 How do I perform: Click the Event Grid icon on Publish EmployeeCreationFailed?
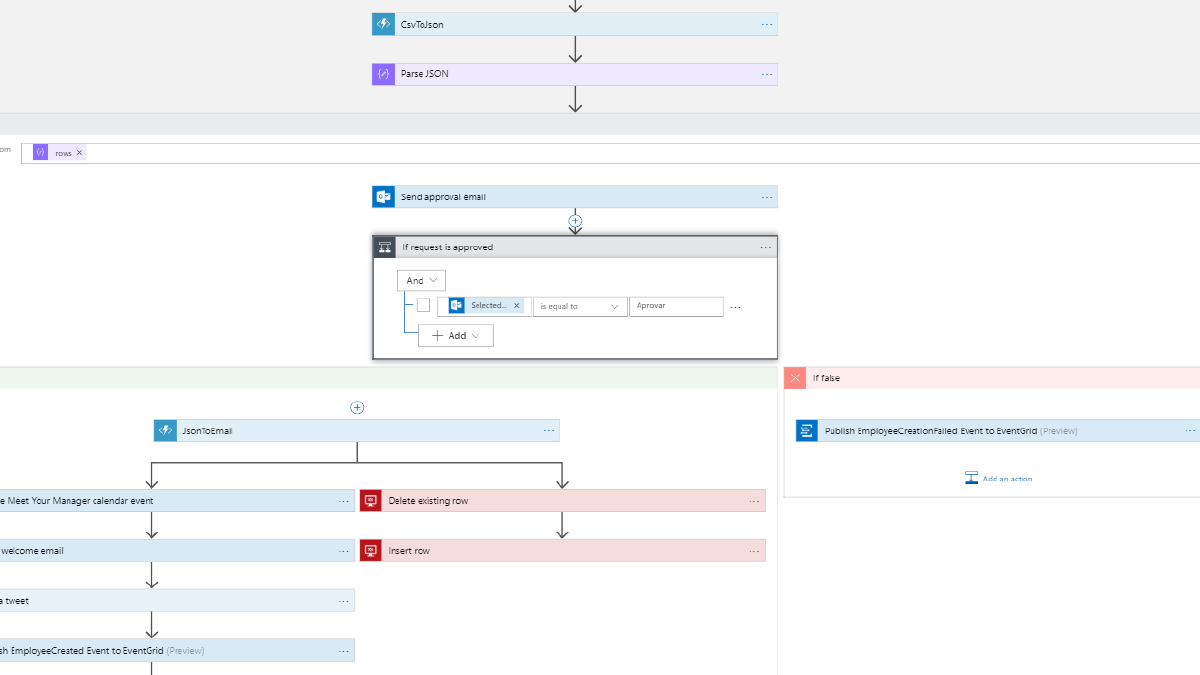807,431
